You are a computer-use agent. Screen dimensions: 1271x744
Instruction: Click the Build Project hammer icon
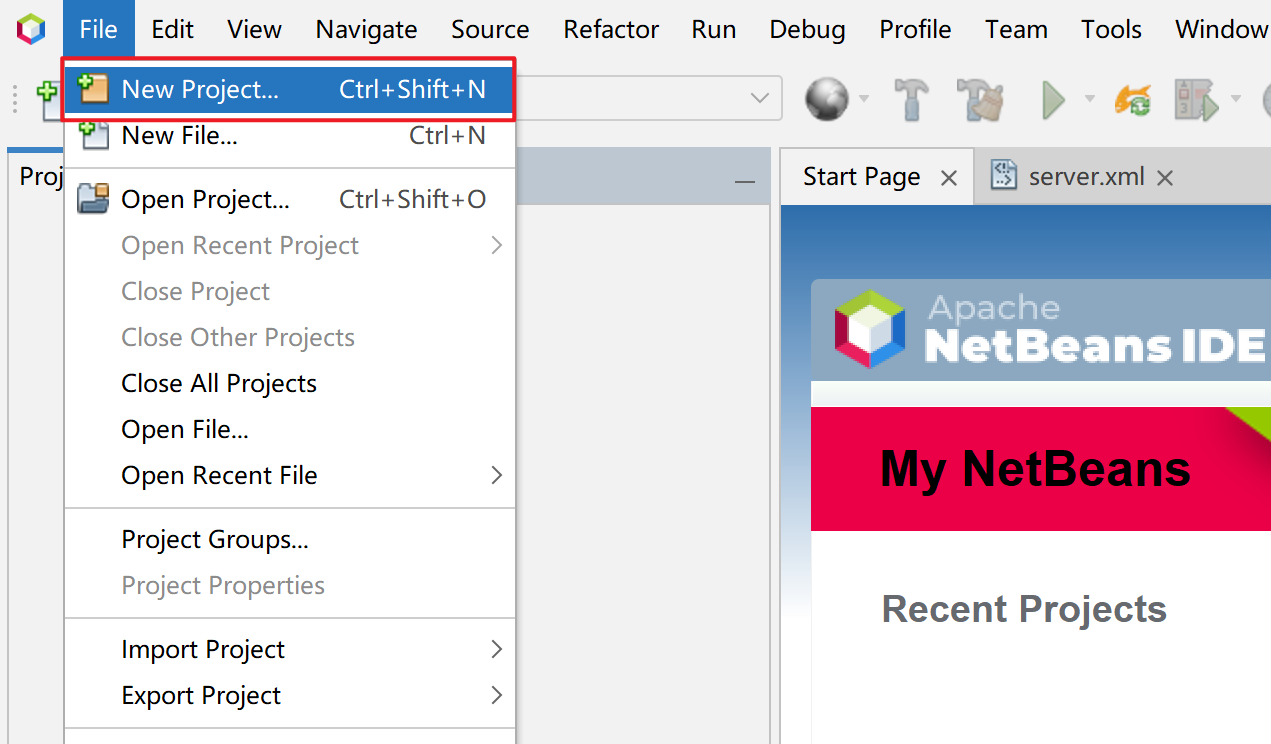pyautogui.click(x=911, y=99)
